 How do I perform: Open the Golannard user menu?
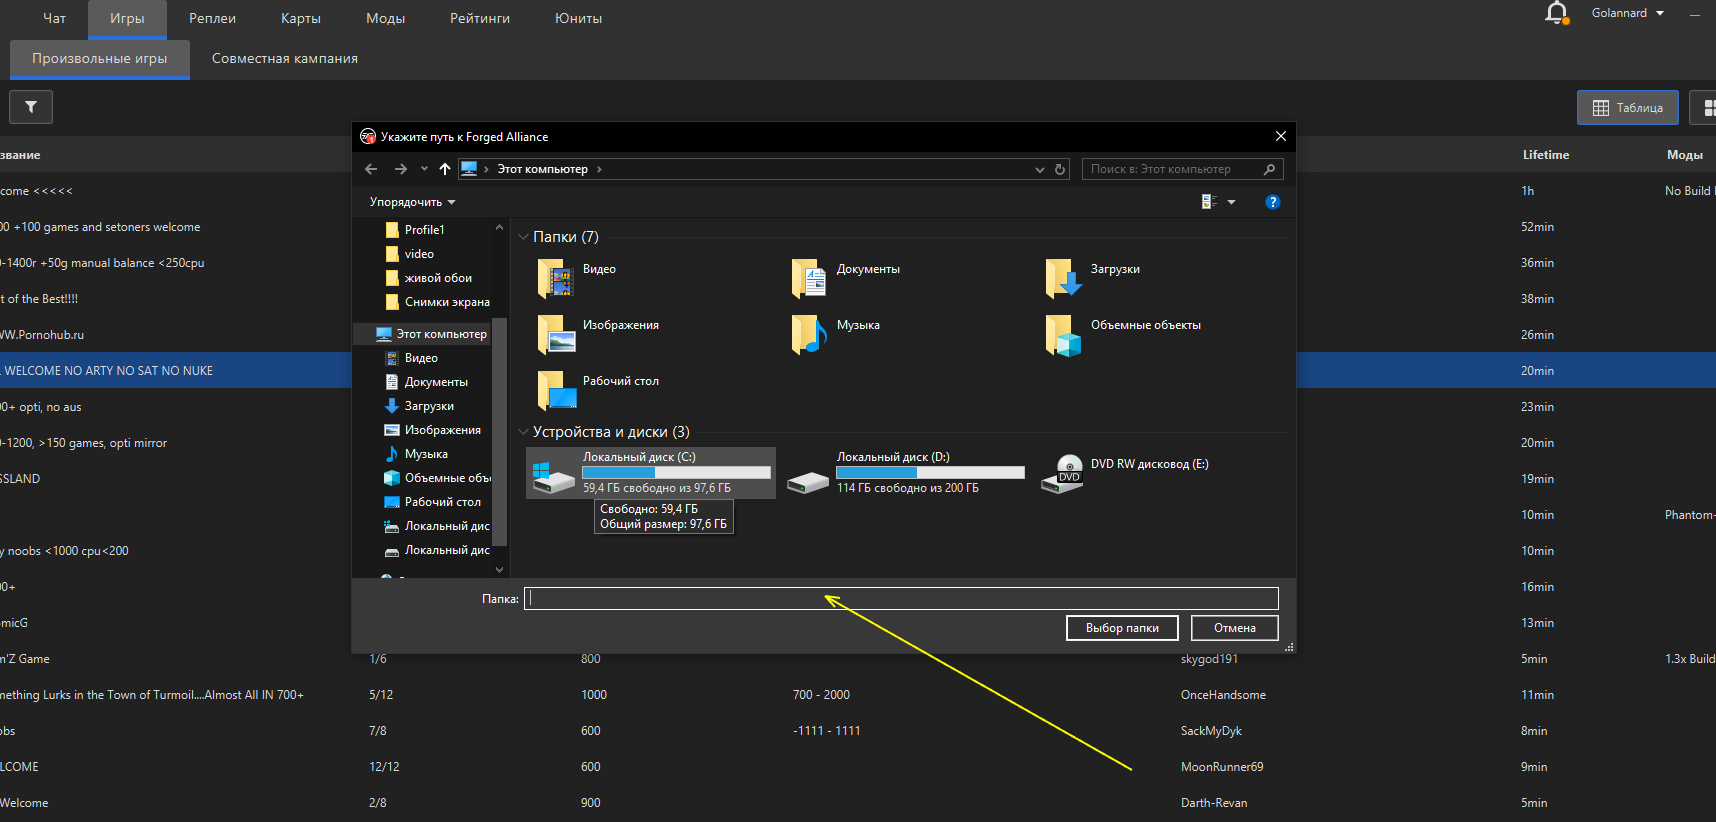click(1628, 13)
